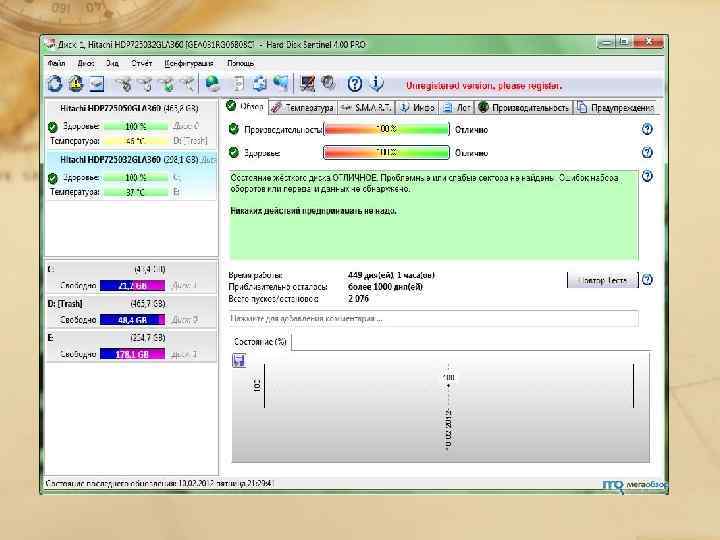Switch to the Обзор tab
This screenshot has height=540, width=720.
coord(245,107)
